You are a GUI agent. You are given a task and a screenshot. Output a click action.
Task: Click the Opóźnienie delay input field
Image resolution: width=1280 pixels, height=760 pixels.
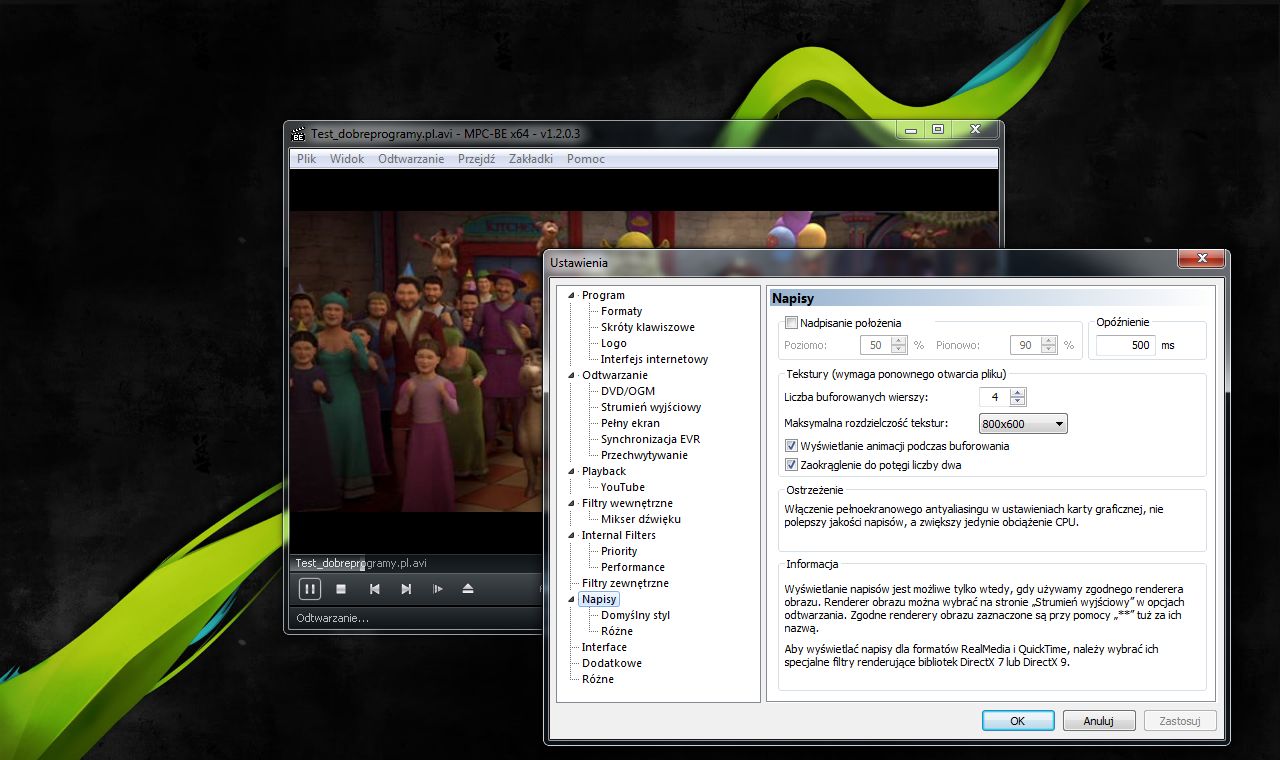(1125, 345)
